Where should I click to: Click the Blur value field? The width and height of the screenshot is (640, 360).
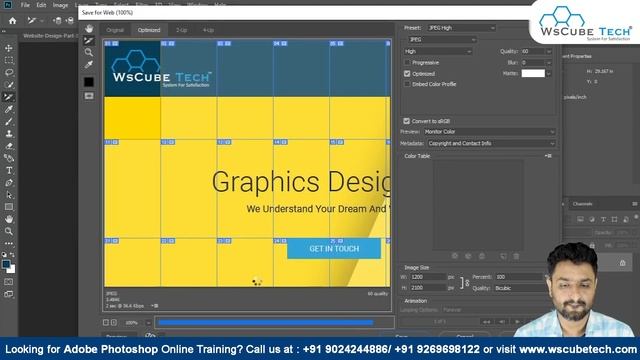(x=533, y=63)
